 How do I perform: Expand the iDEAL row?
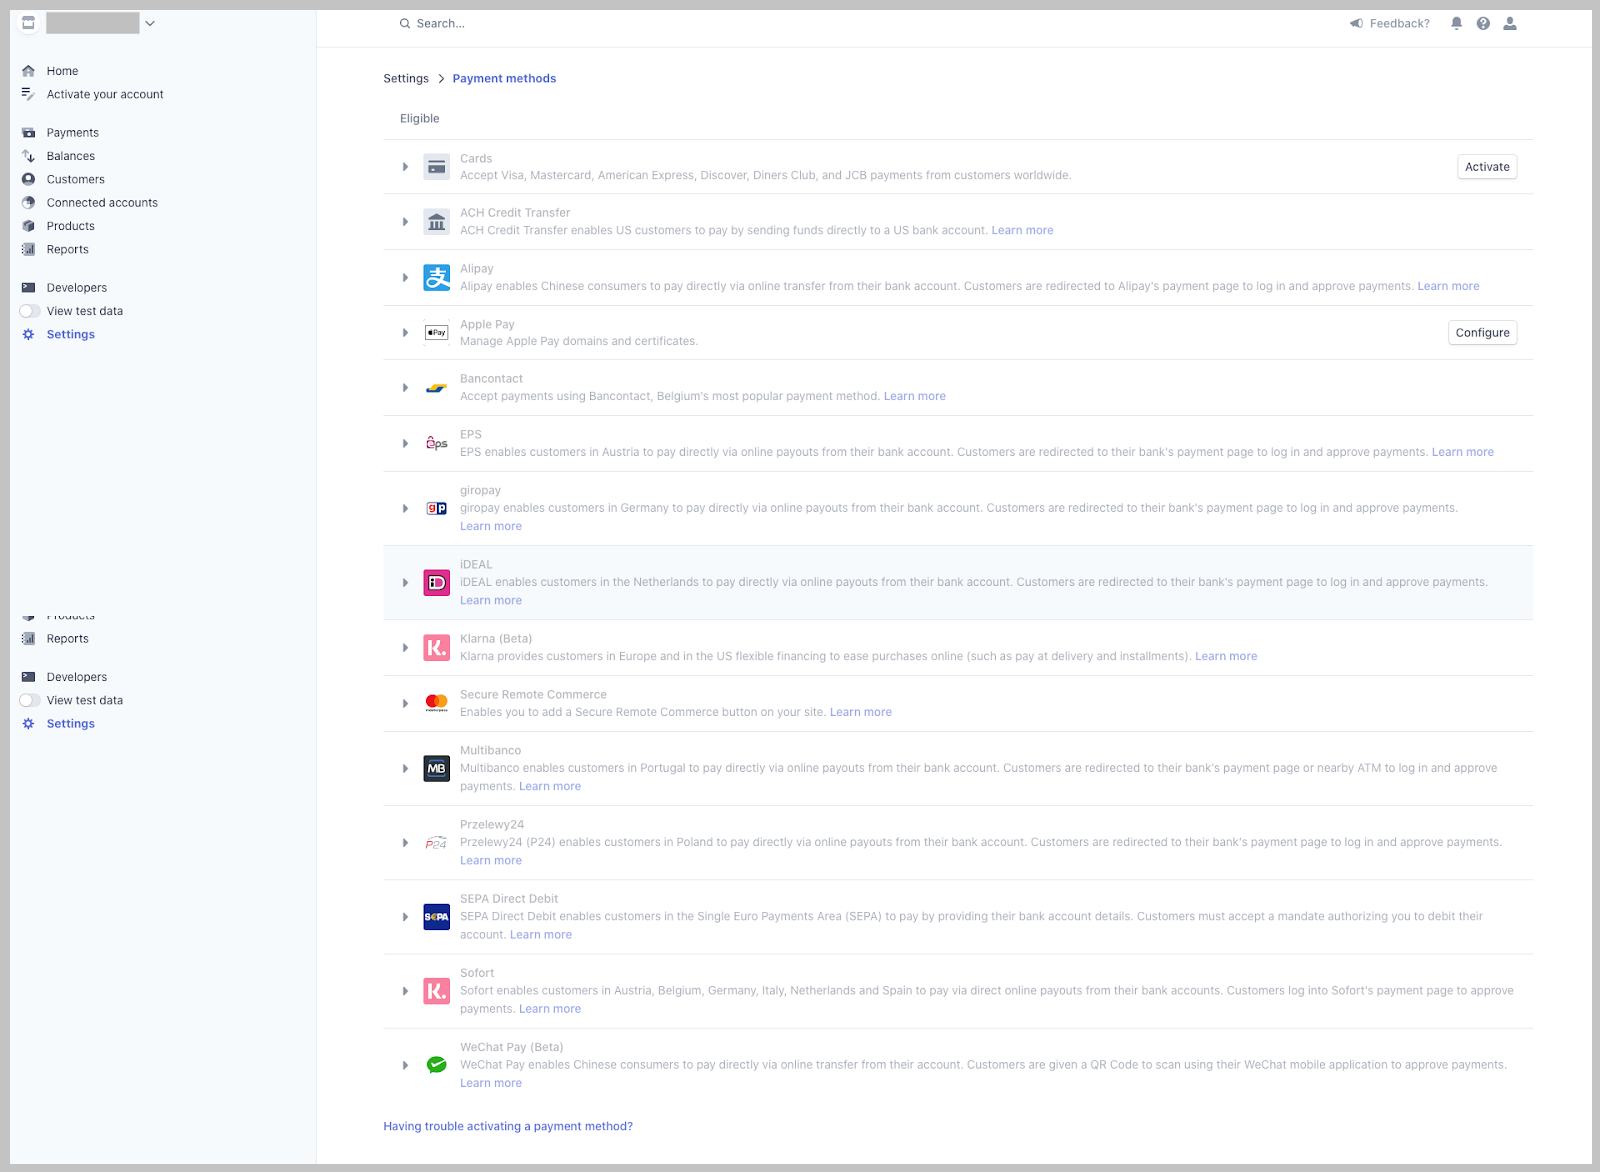(x=405, y=582)
